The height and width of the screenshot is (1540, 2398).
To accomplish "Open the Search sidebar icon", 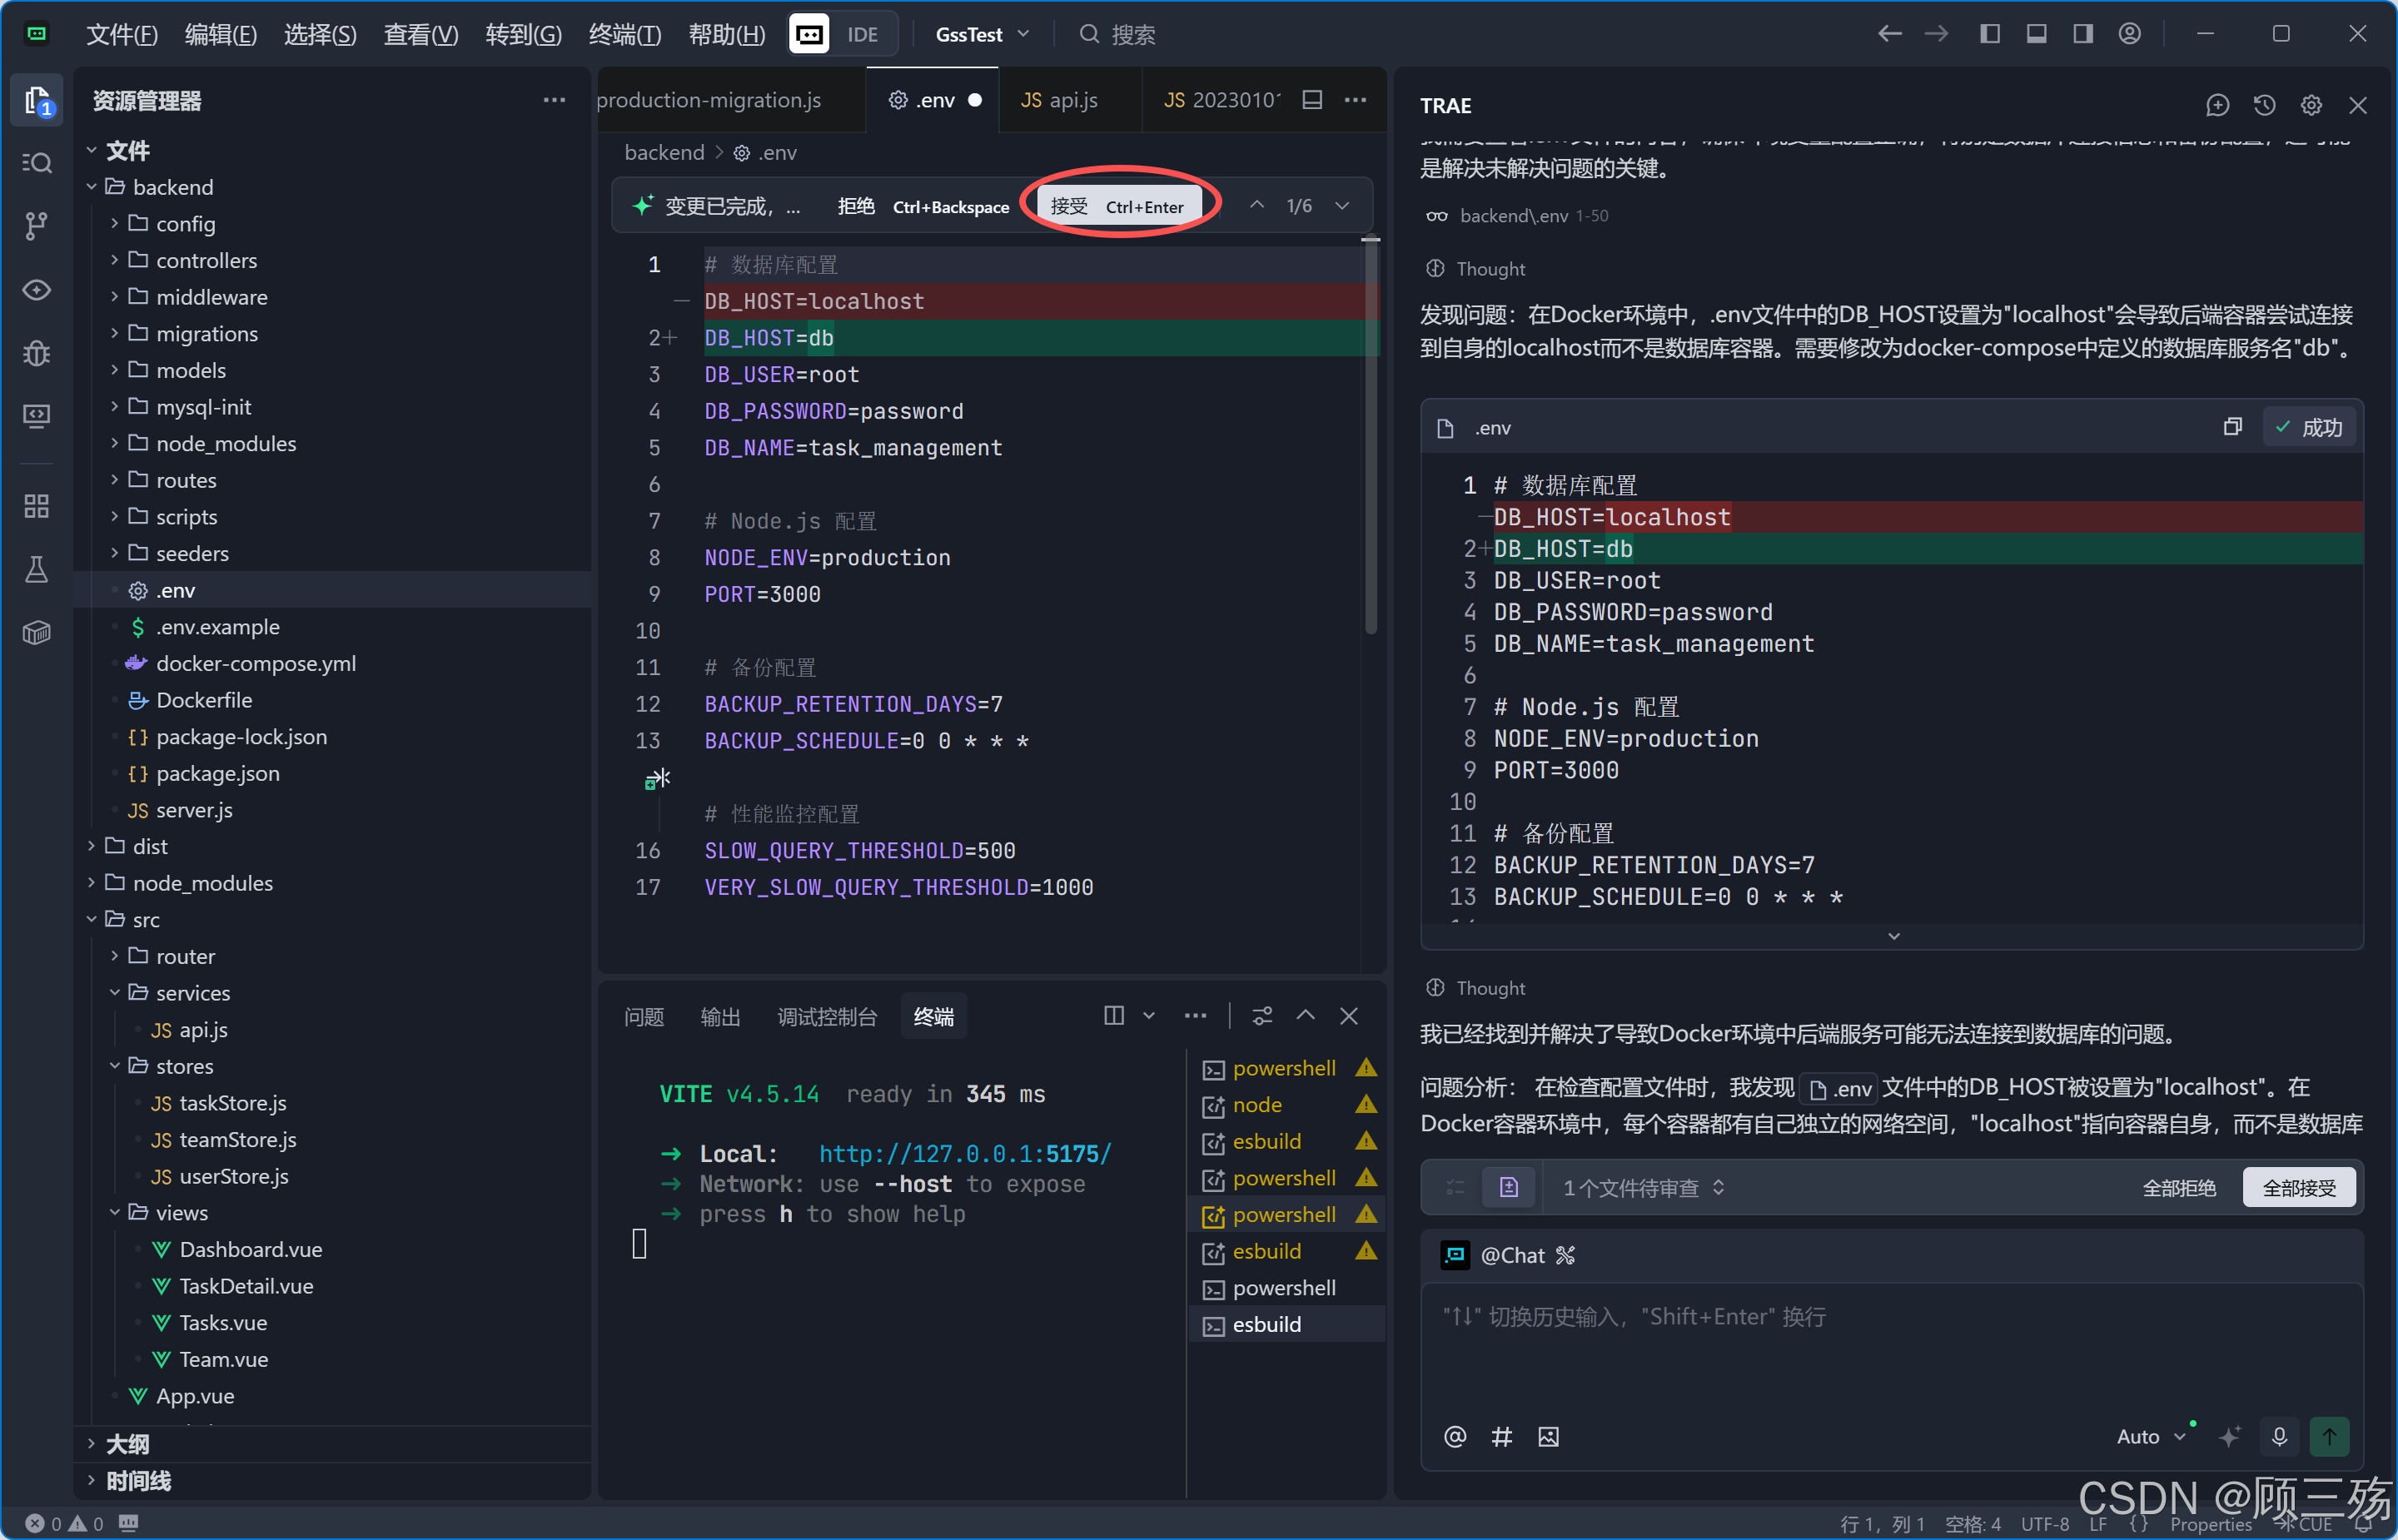I will click(37, 163).
